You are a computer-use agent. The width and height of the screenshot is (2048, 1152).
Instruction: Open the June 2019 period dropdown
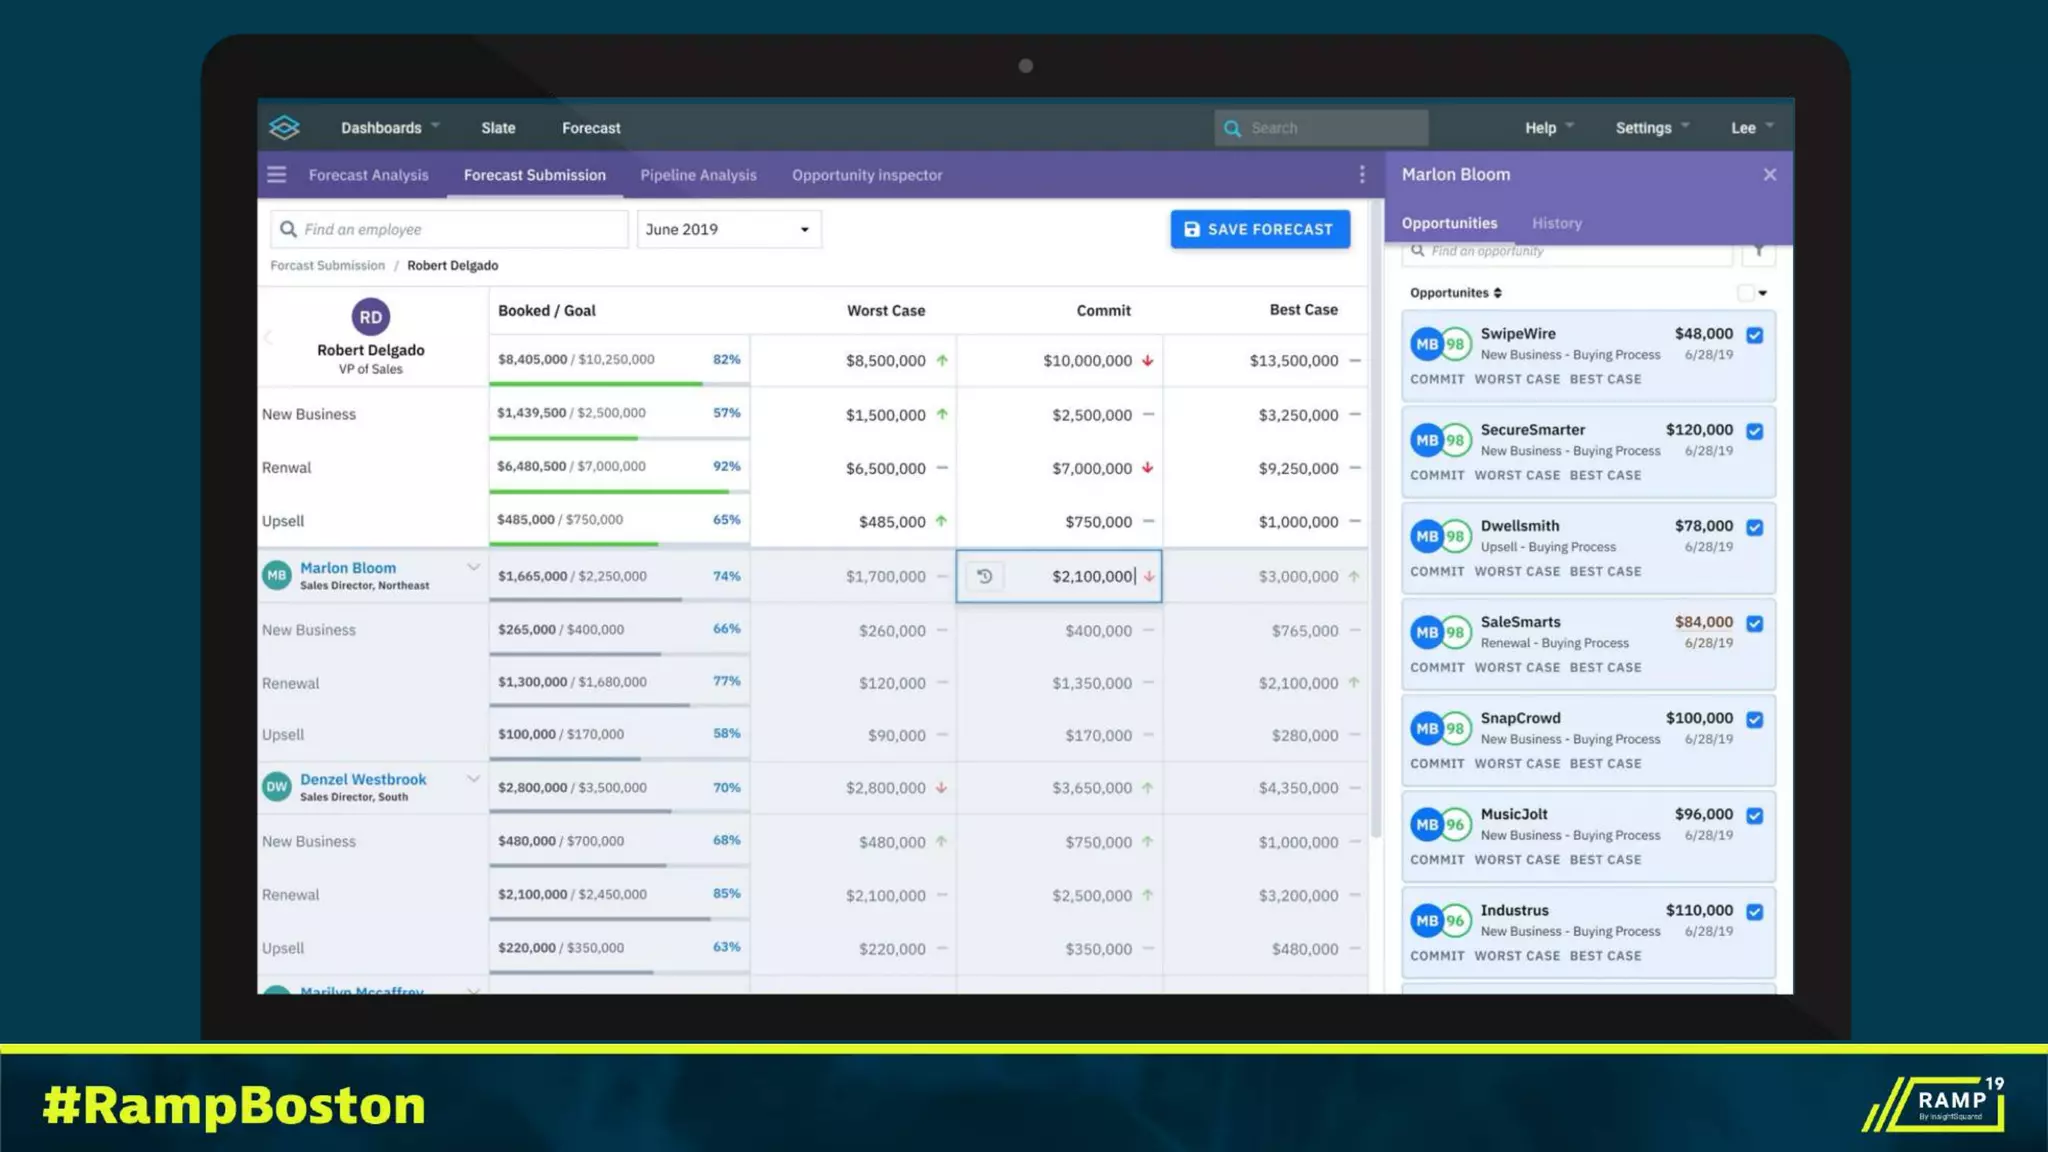pos(729,229)
